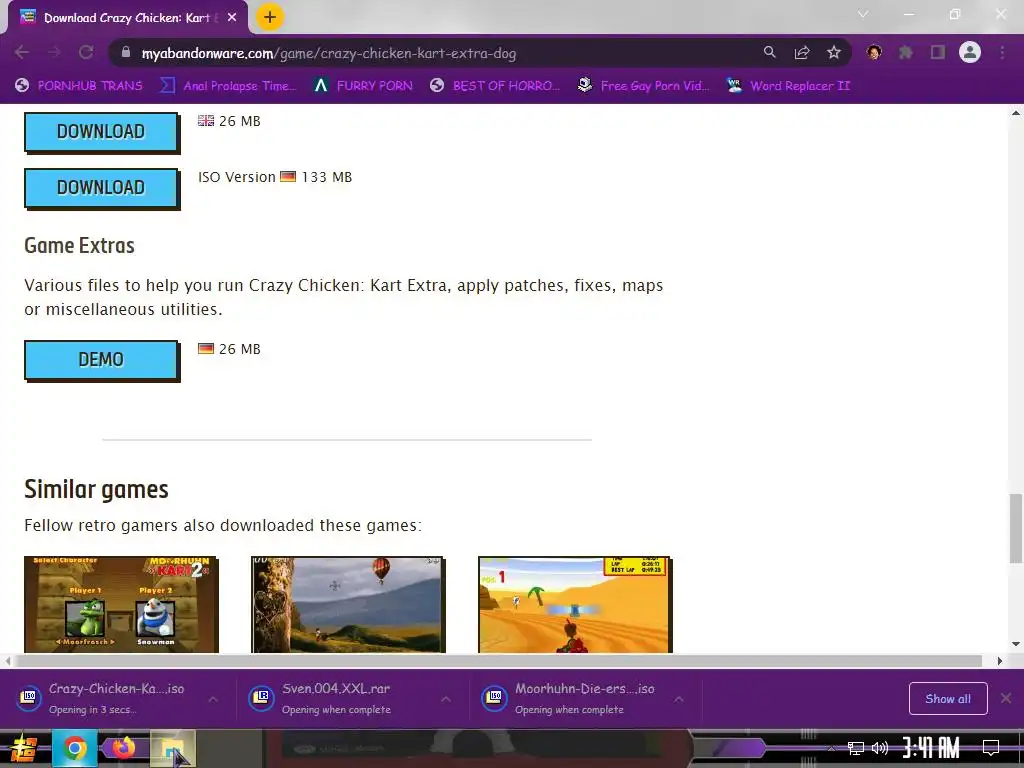This screenshot has width=1024, height=768.
Task: Expand options for Sven.004.XXL.rar download
Action: [446, 699]
